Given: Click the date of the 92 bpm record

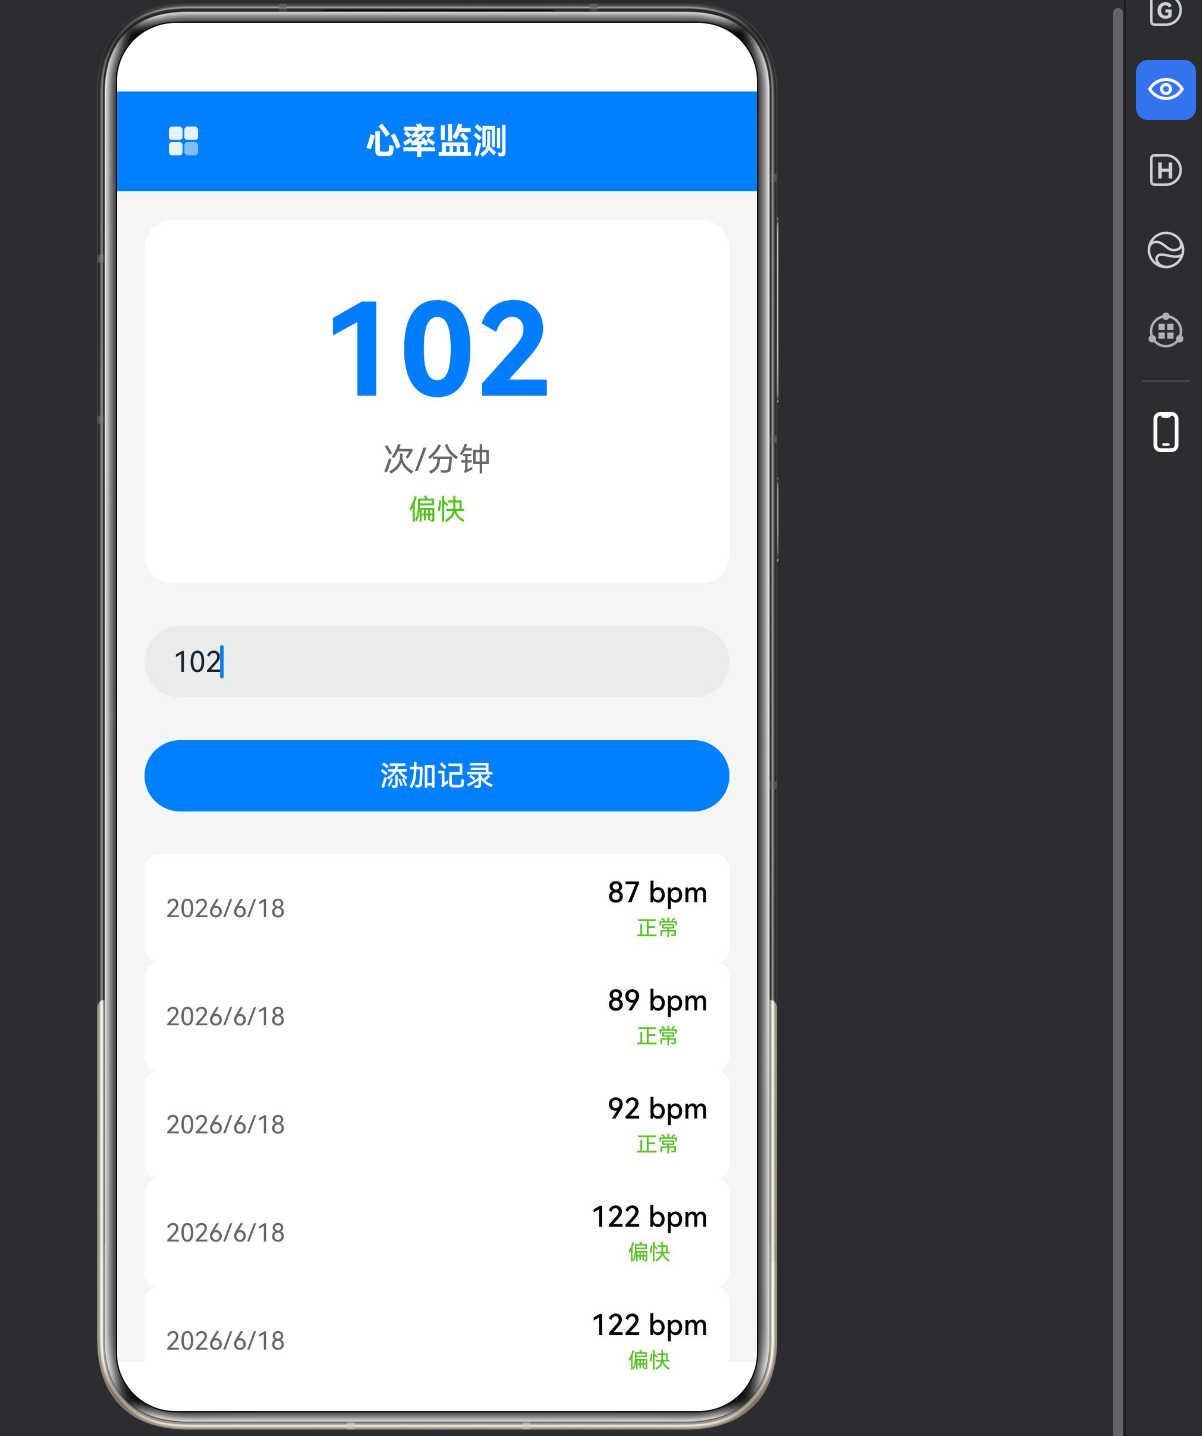Looking at the screenshot, I should (x=225, y=1124).
